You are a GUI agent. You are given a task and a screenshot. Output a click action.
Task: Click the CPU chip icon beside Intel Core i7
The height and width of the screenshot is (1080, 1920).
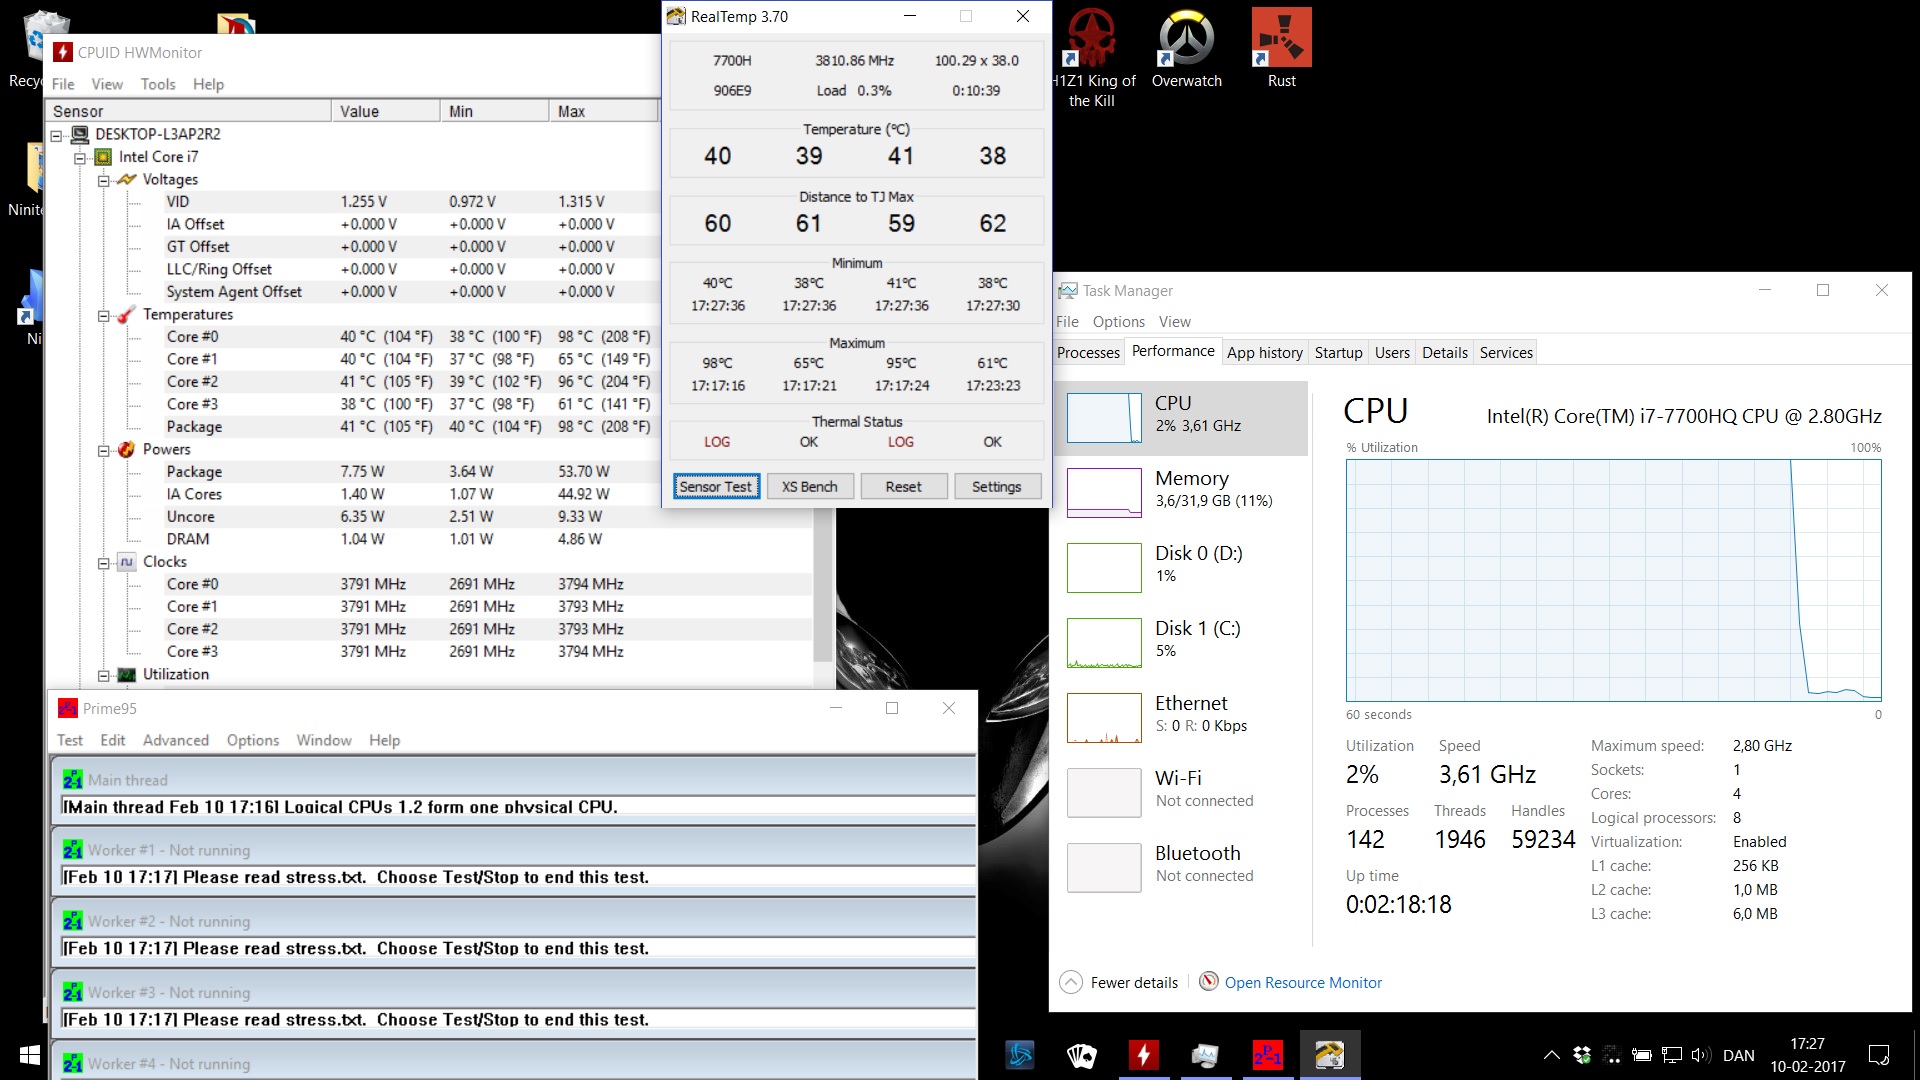coord(103,157)
